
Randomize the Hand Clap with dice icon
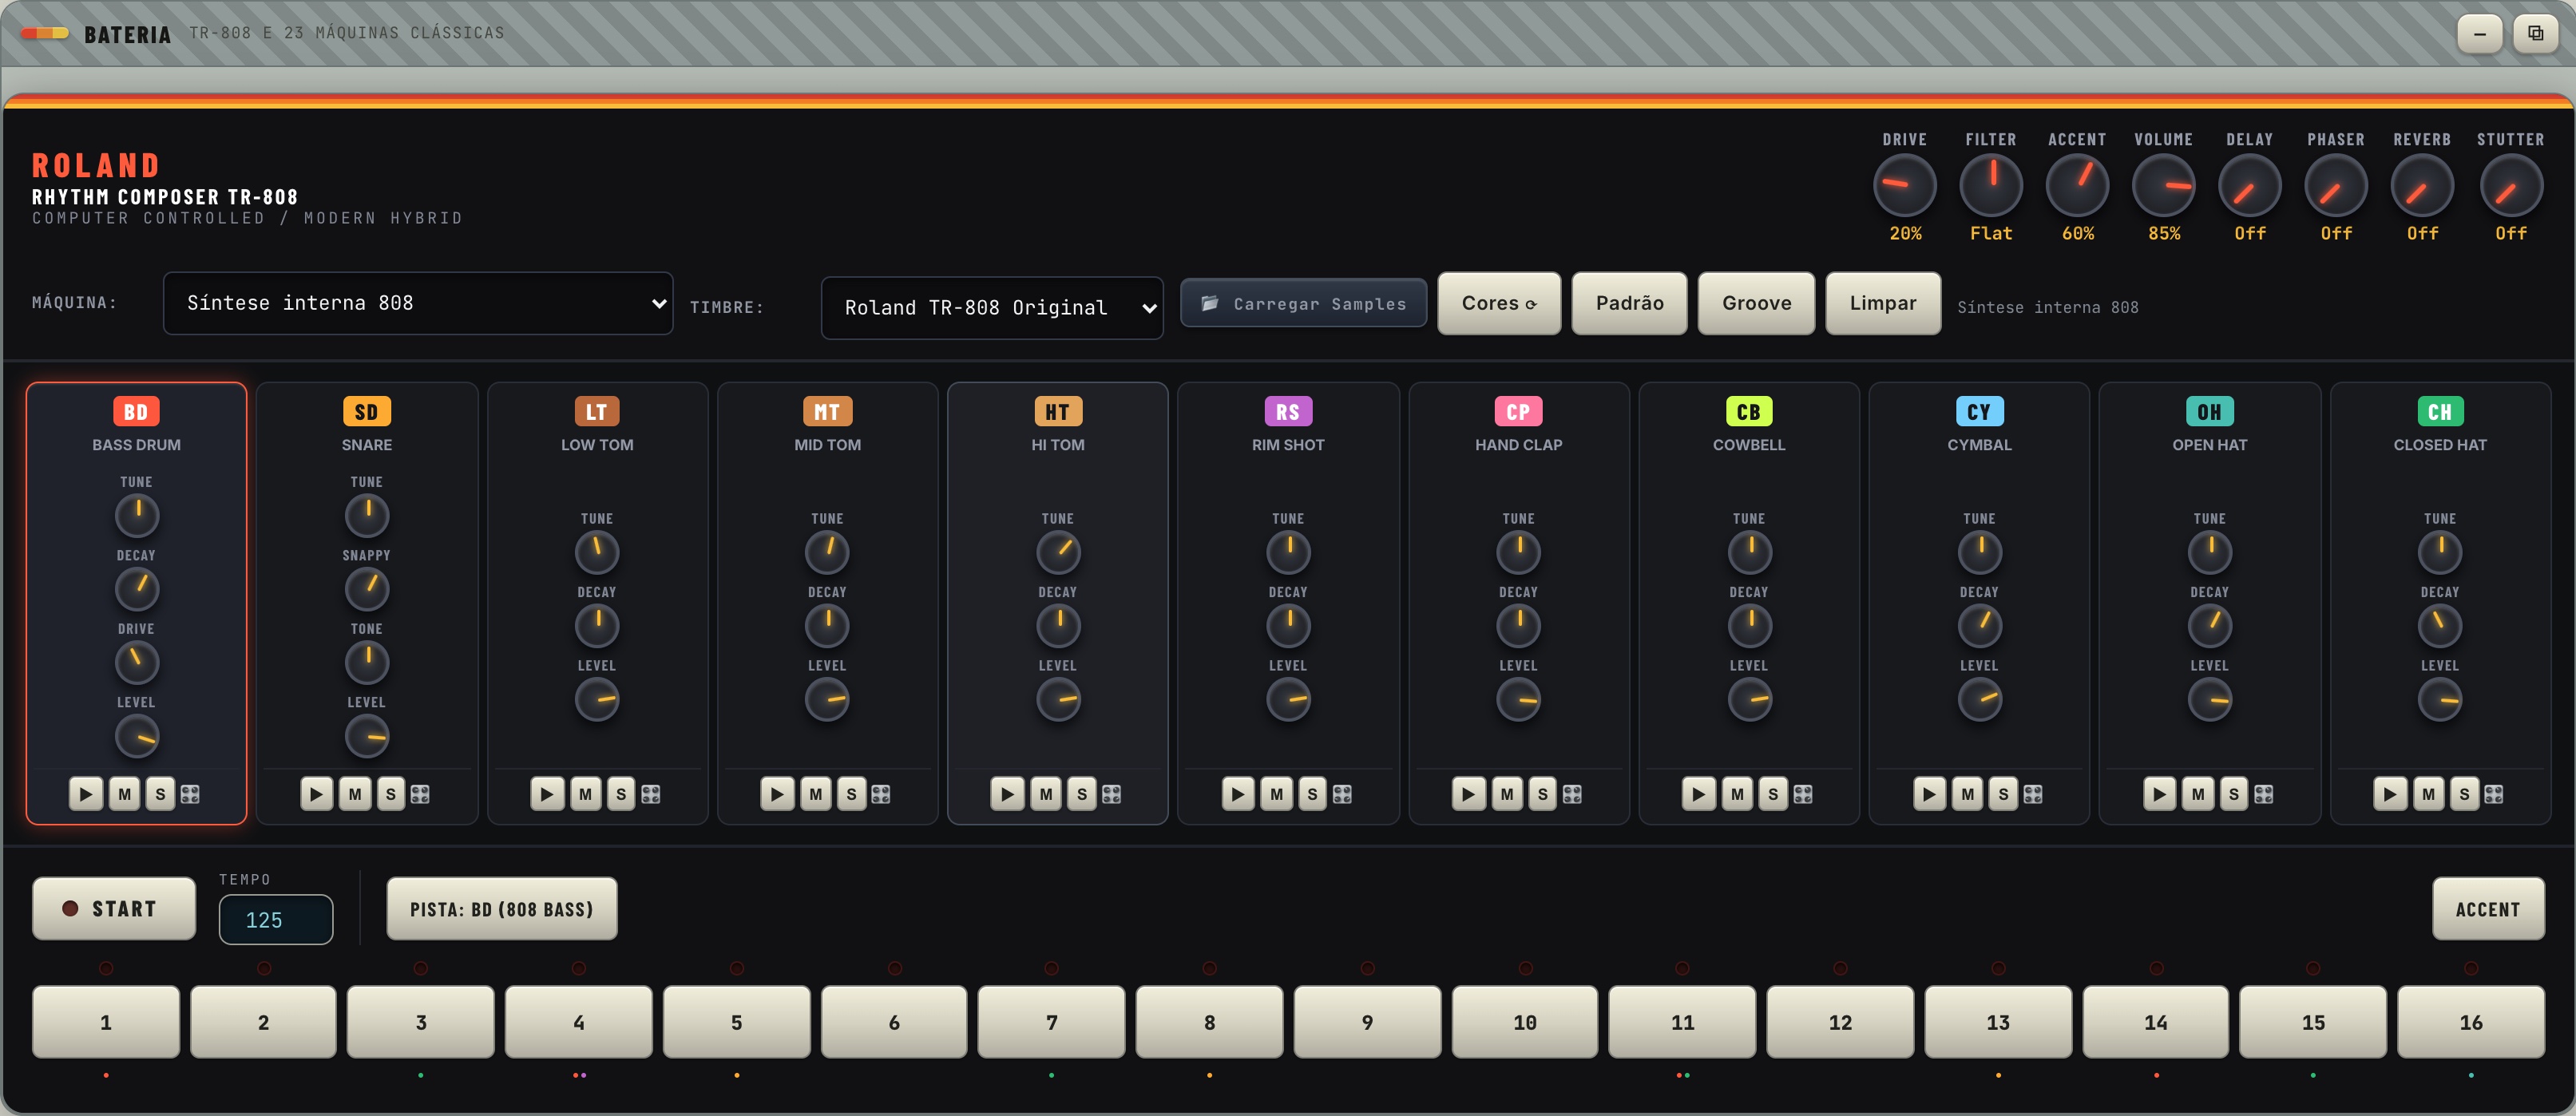(x=1572, y=794)
